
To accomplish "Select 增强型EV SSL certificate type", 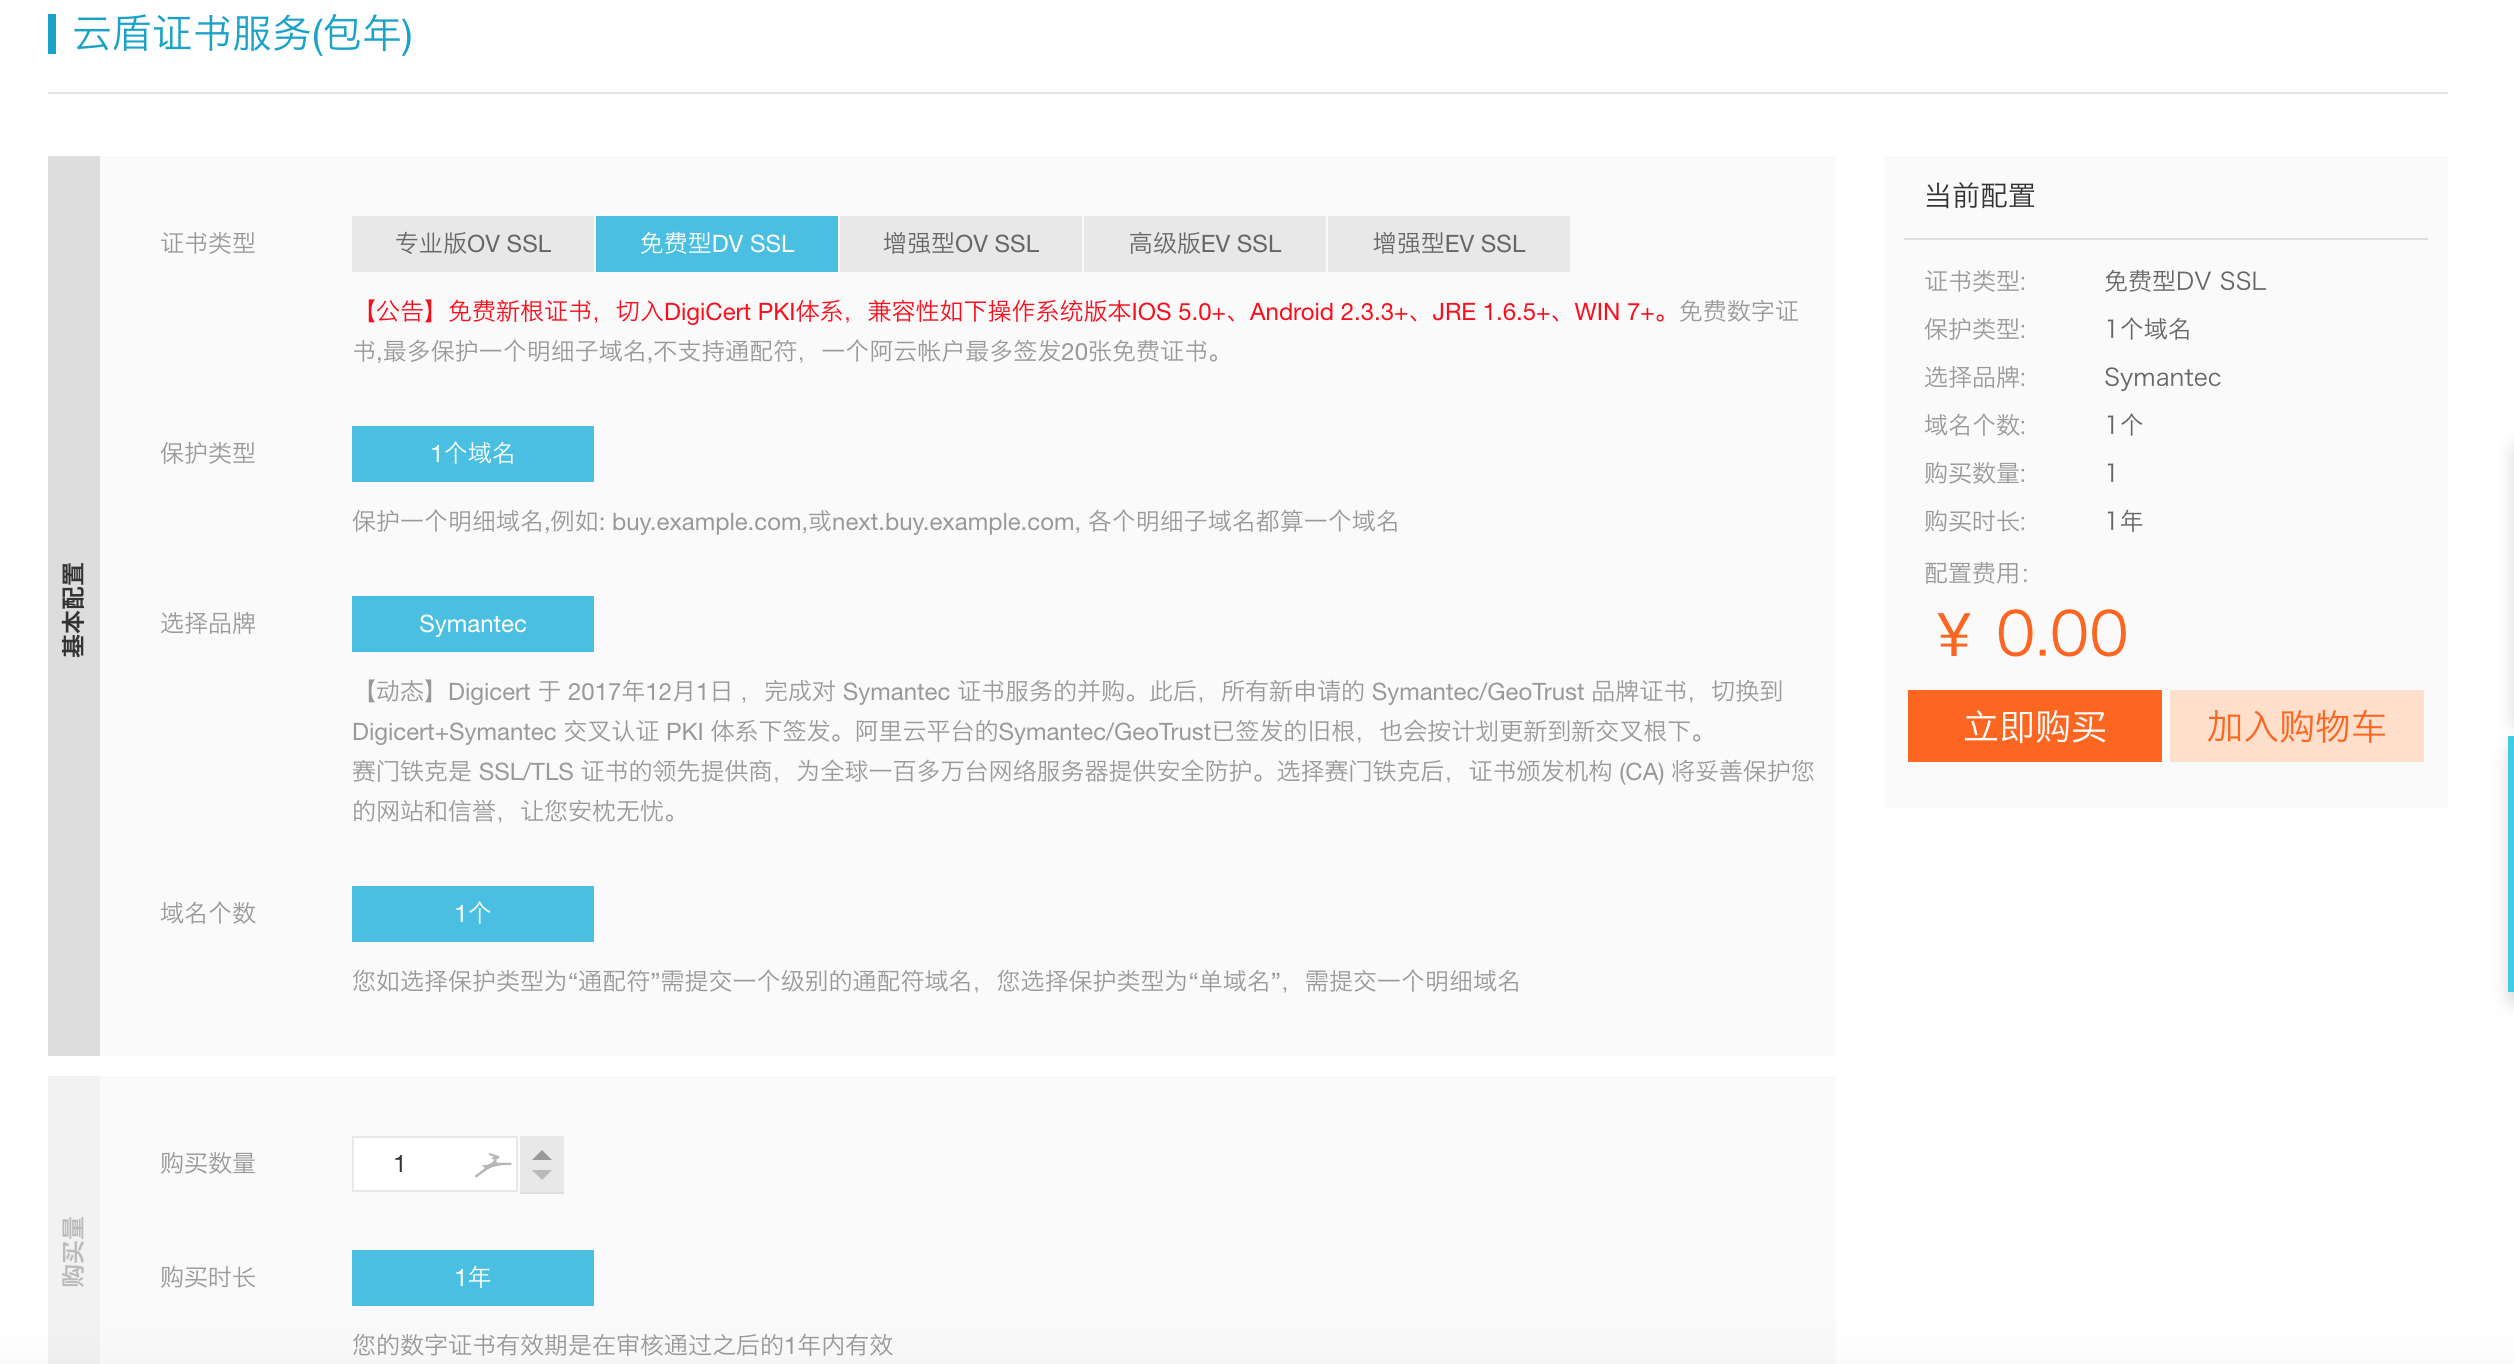I will coord(1449,244).
